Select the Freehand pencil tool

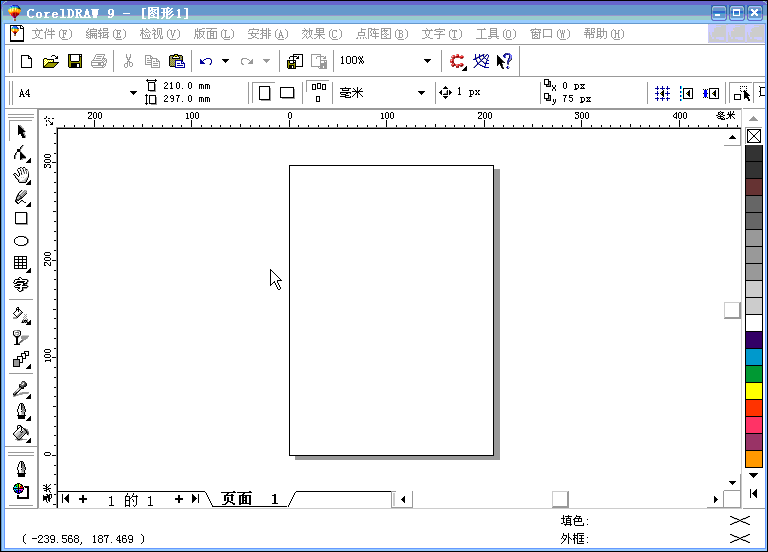click(21, 197)
